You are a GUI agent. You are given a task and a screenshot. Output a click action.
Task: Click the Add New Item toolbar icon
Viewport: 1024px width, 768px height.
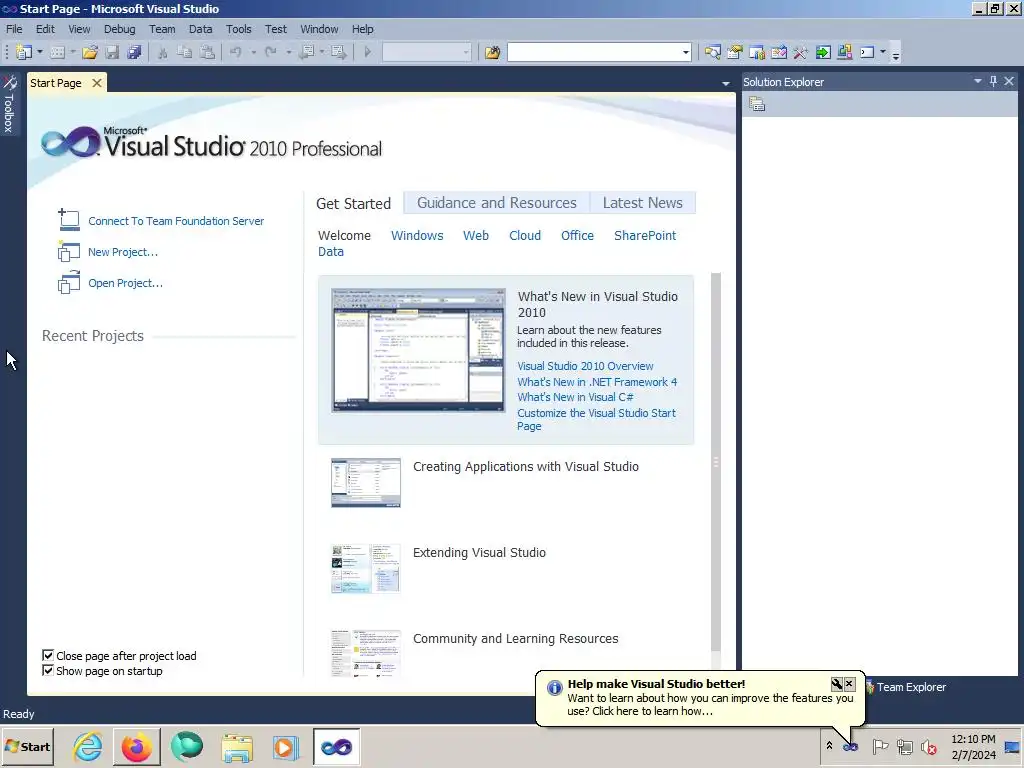pyautogui.click(x=57, y=52)
